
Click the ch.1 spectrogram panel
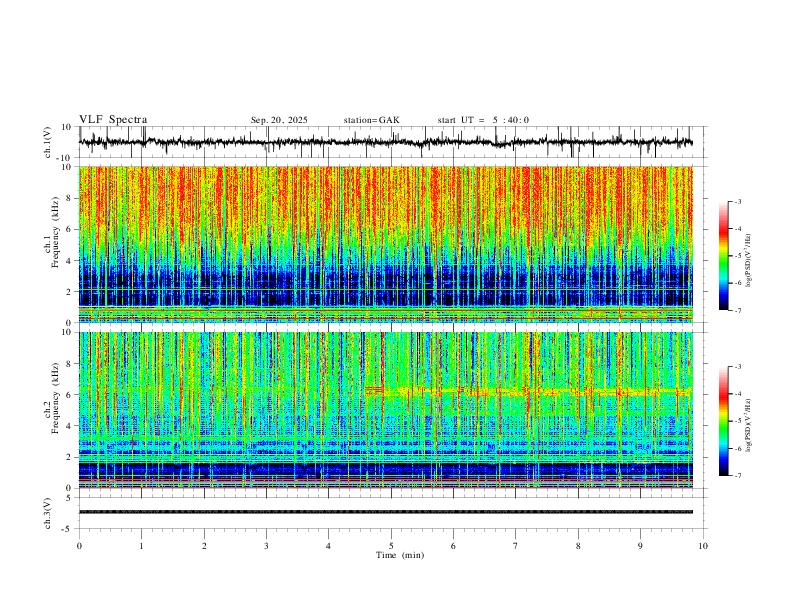pos(385,244)
